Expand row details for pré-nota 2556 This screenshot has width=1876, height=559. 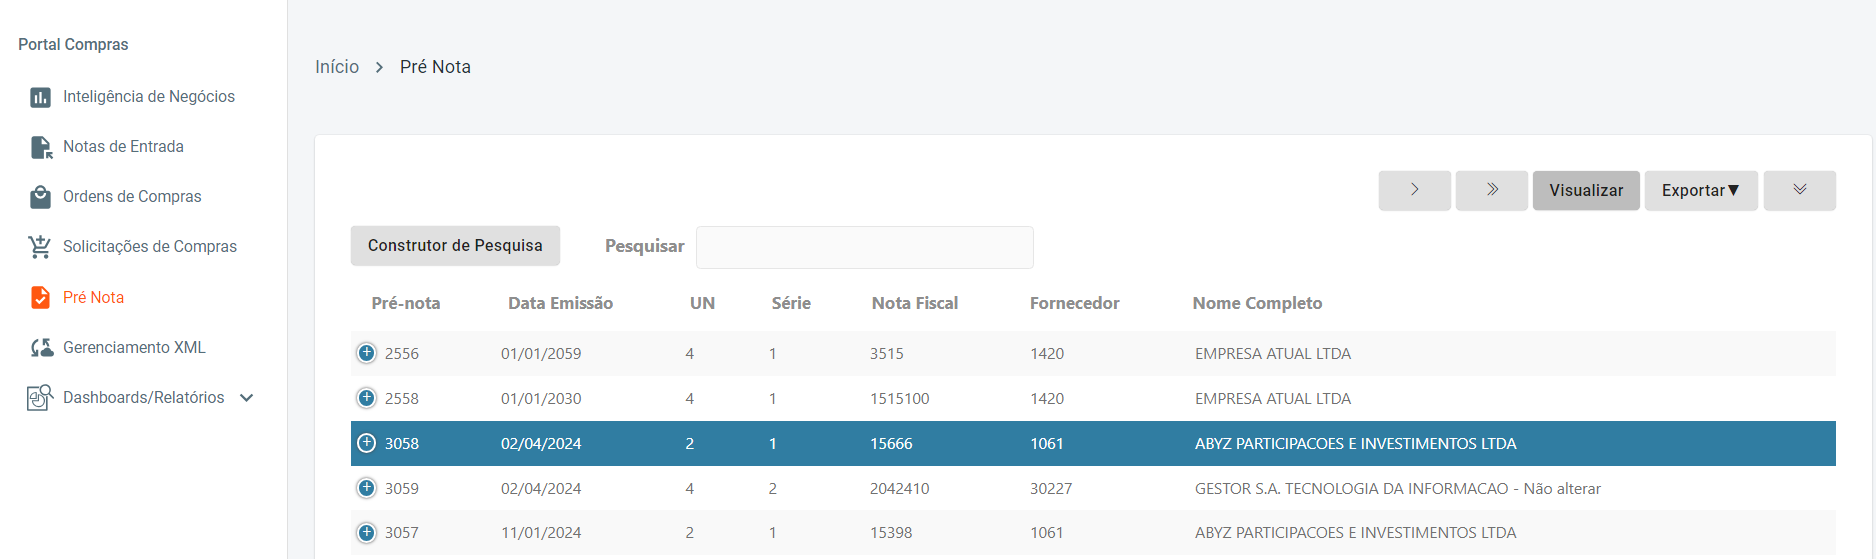click(x=367, y=353)
